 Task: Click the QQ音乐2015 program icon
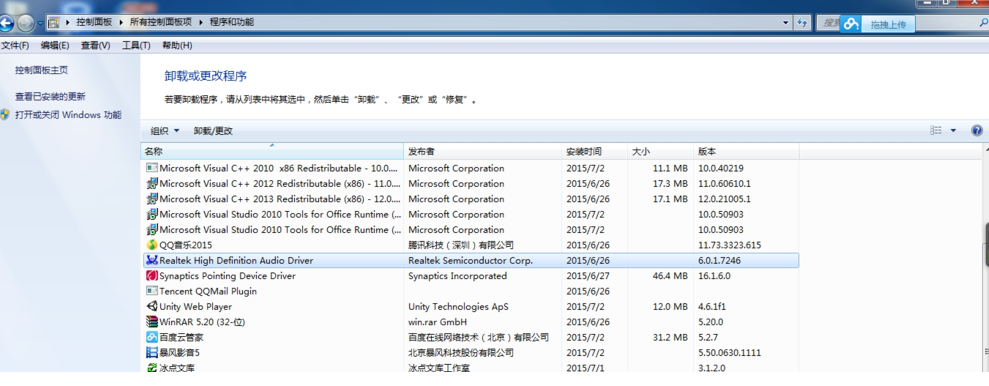click(151, 245)
